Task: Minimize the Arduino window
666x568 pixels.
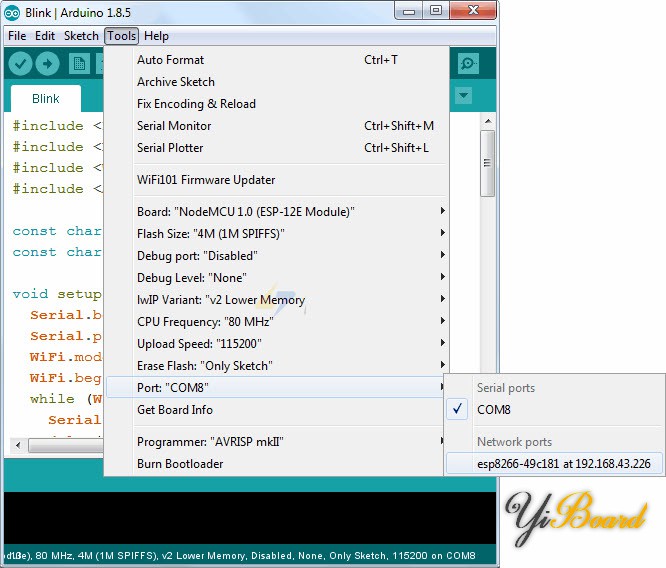Action: [409, 11]
